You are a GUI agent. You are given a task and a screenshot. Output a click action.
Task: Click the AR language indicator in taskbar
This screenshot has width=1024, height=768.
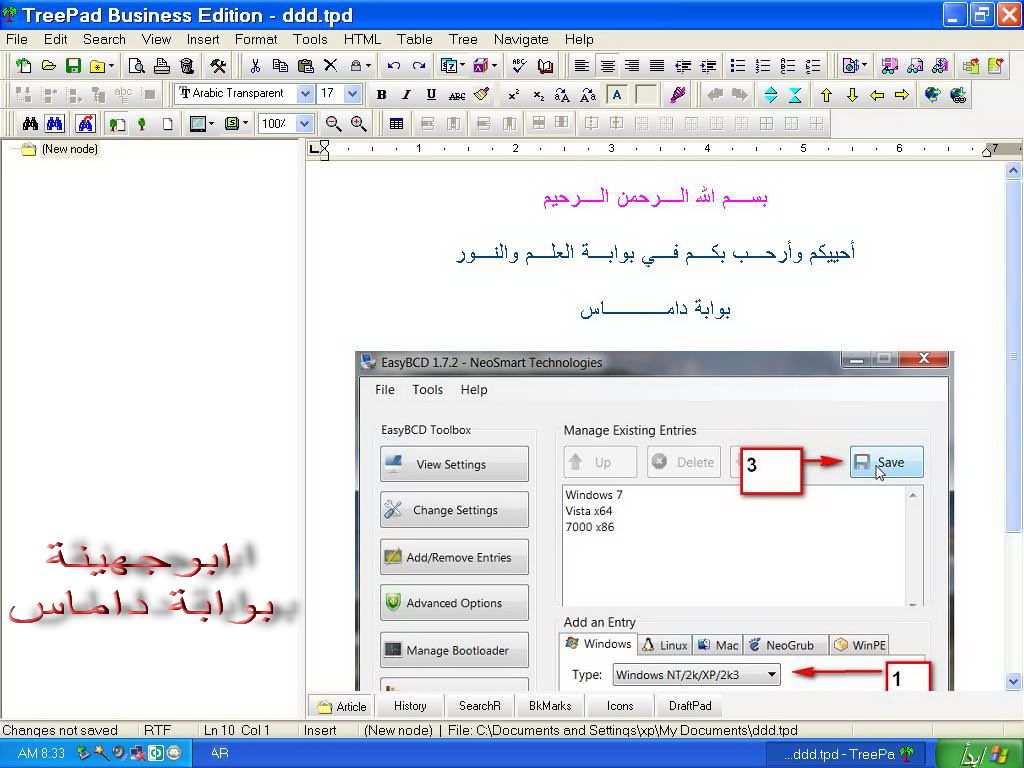pyautogui.click(x=219, y=753)
